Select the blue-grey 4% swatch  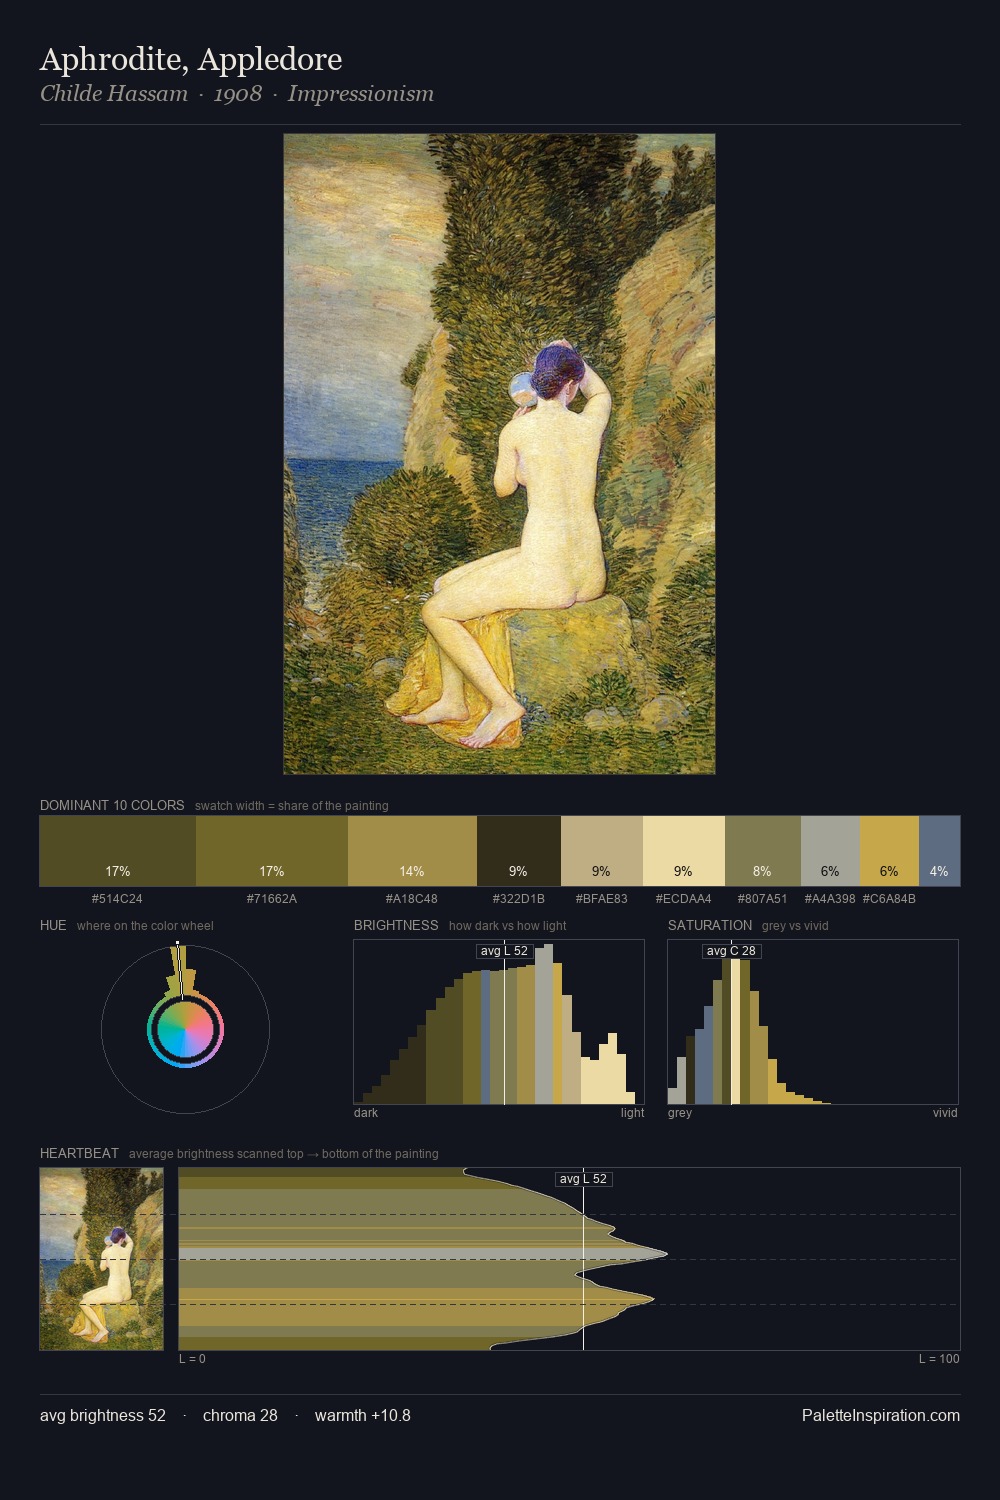(x=939, y=851)
